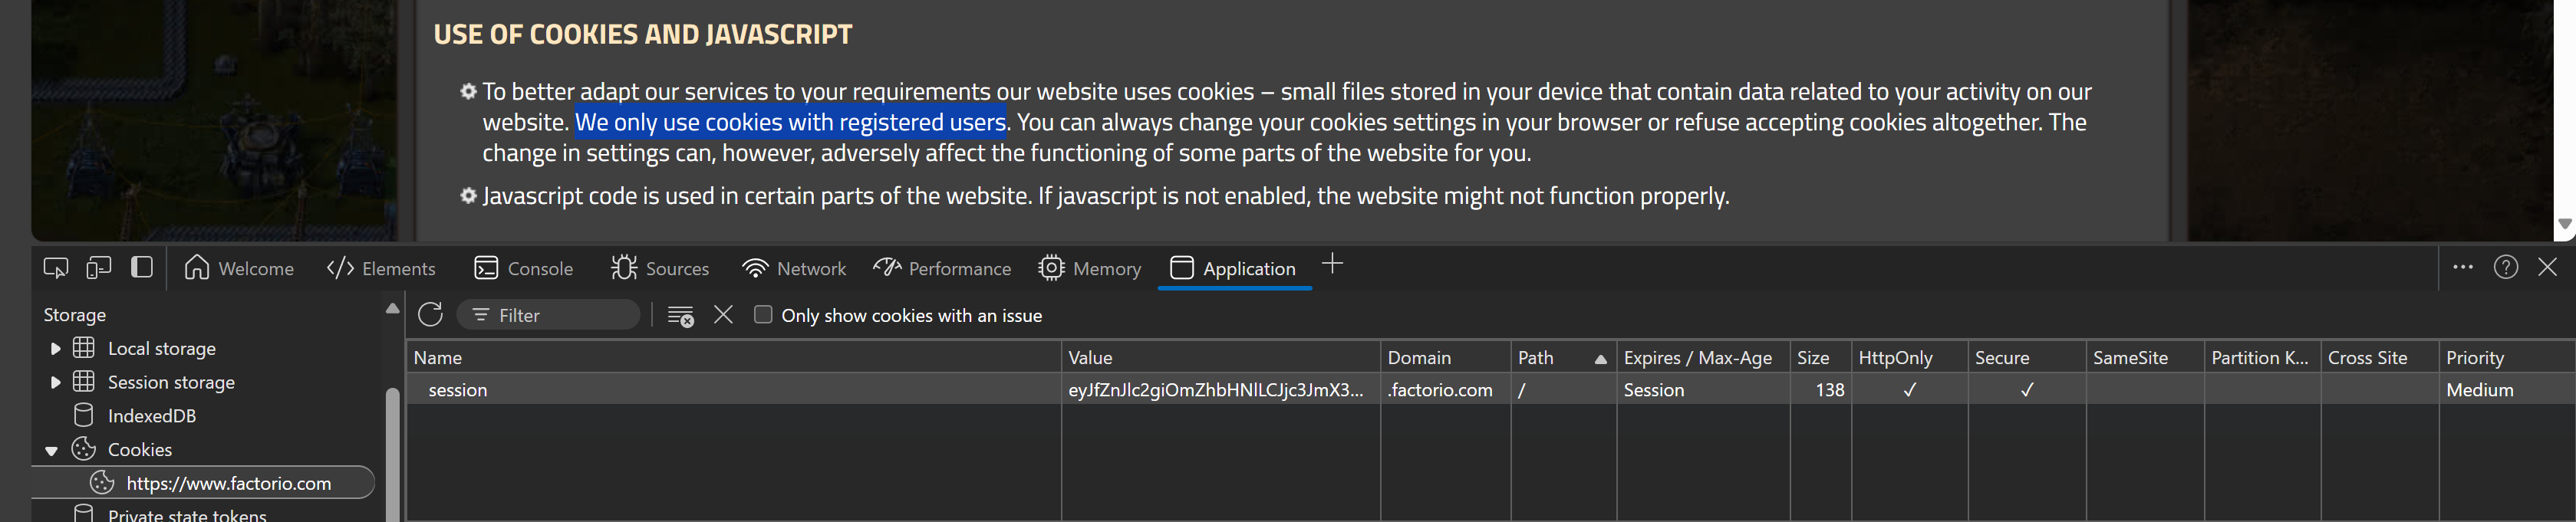Sort by the Value column header
The width and height of the screenshot is (2576, 522).
point(1220,358)
